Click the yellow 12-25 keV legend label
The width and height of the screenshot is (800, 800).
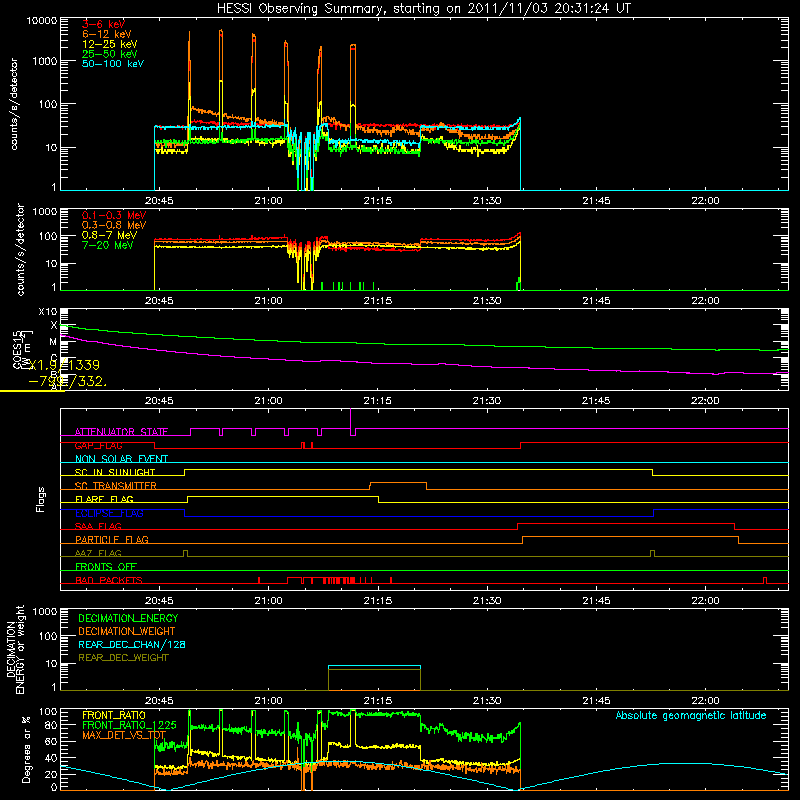click(x=110, y=44)
